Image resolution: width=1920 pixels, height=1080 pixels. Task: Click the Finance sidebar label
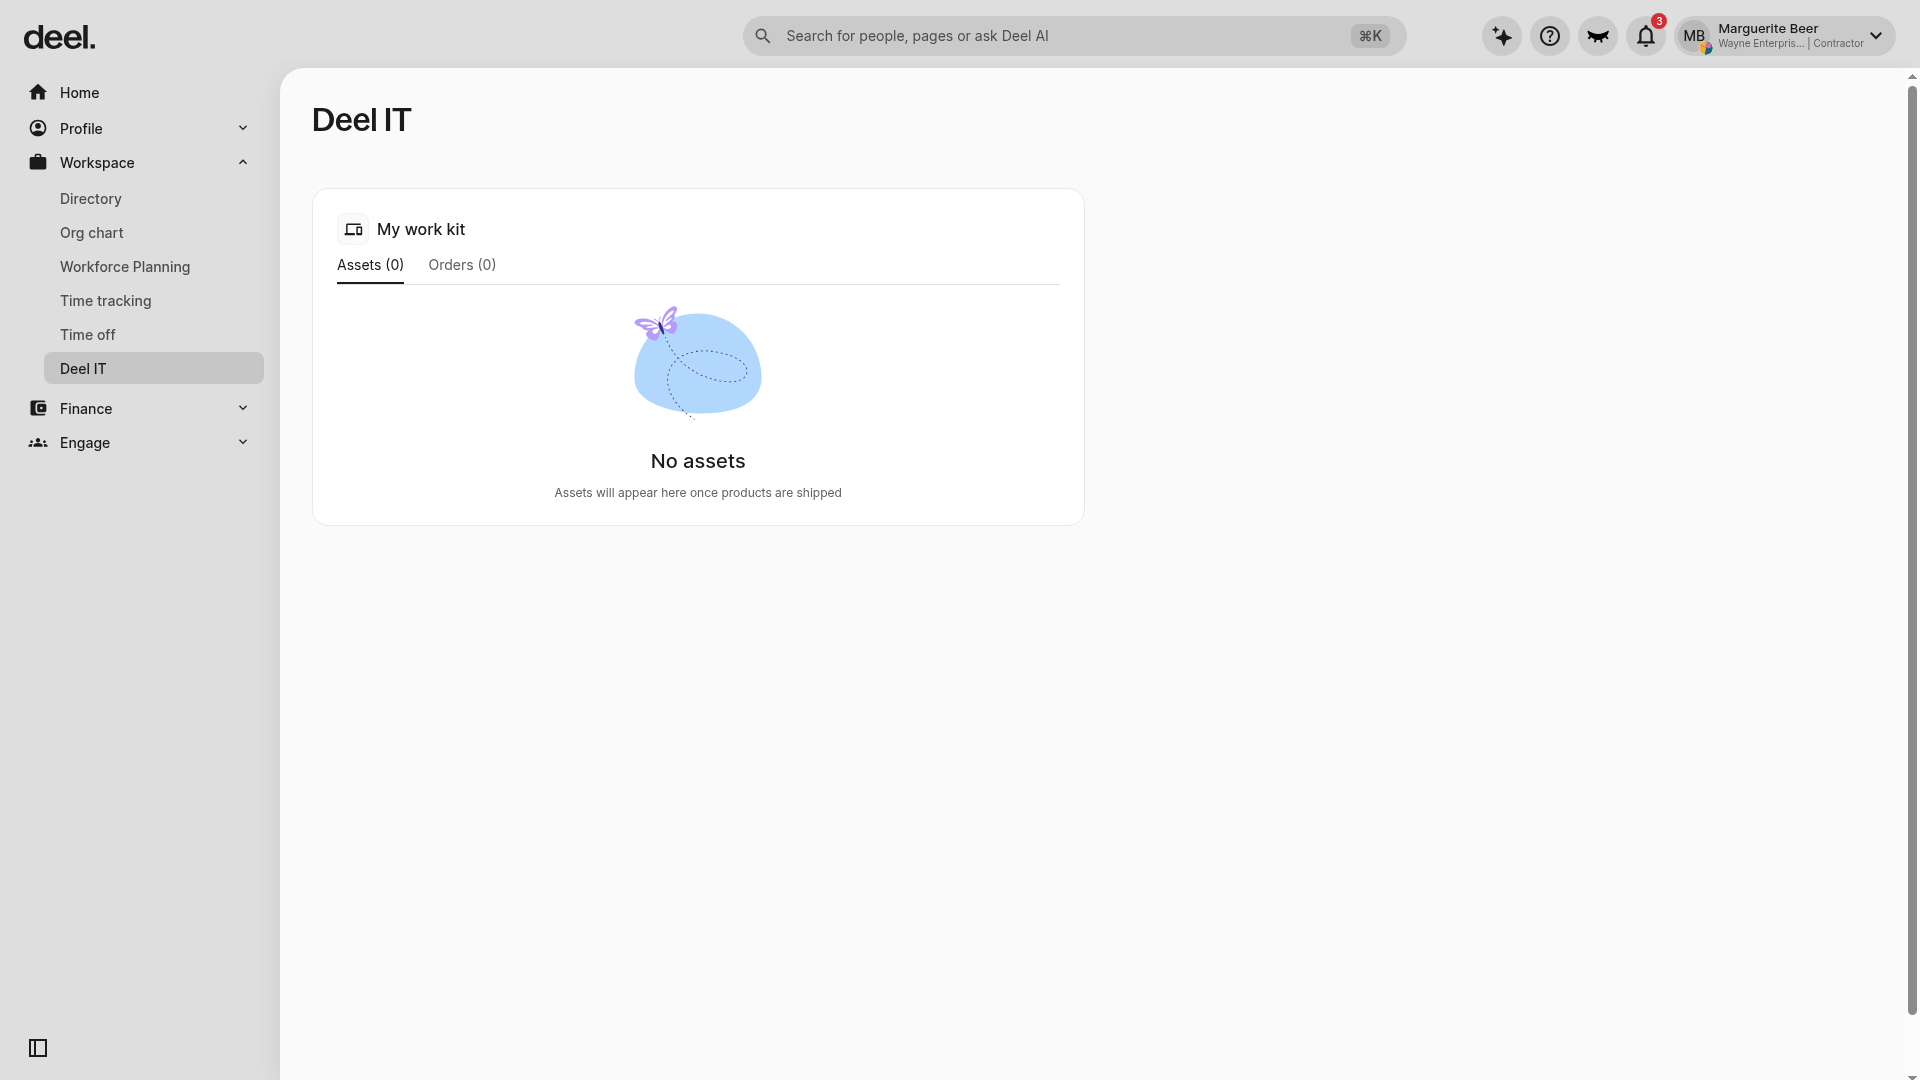pyautogui.click(x=86, y=408)
